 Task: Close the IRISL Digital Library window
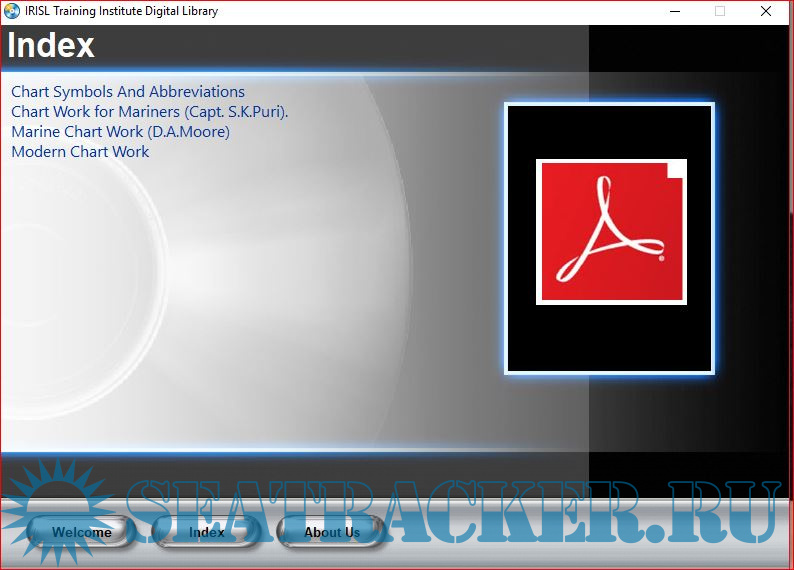click(766, 12)
